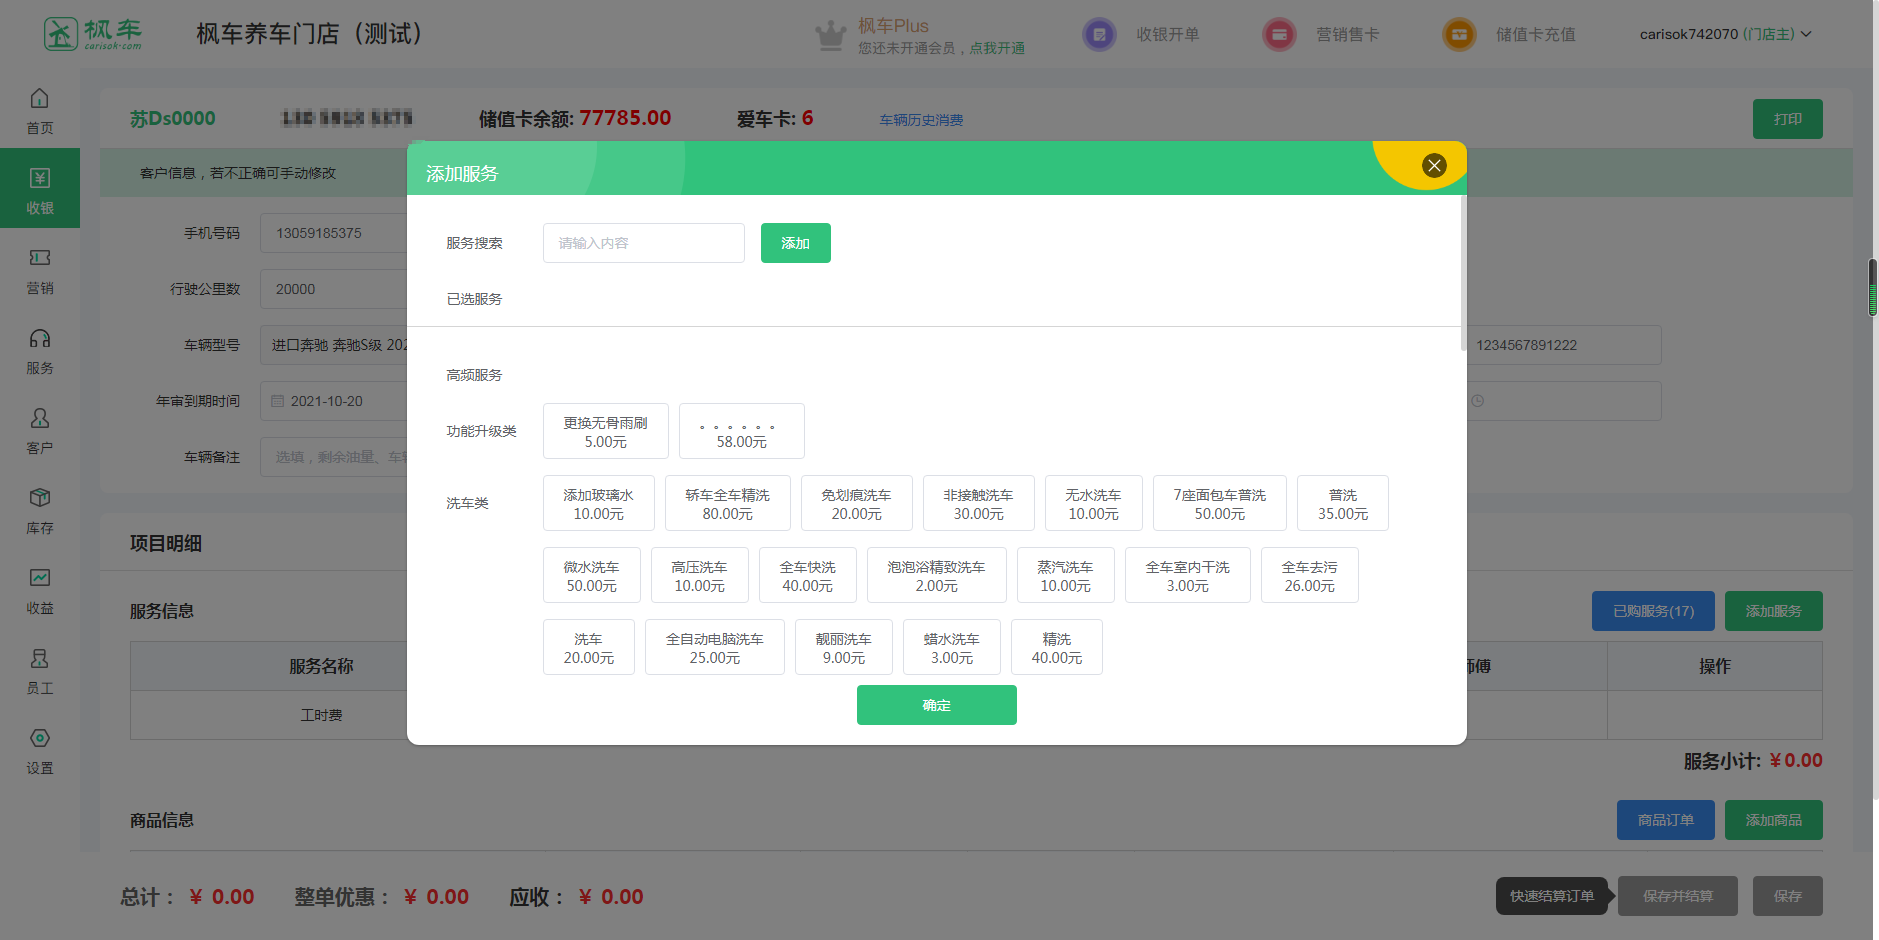This screenshot has height=940, width=1879.
Task: Open the 首页 home icon in sidebar
Action: (x=39, y=99)
